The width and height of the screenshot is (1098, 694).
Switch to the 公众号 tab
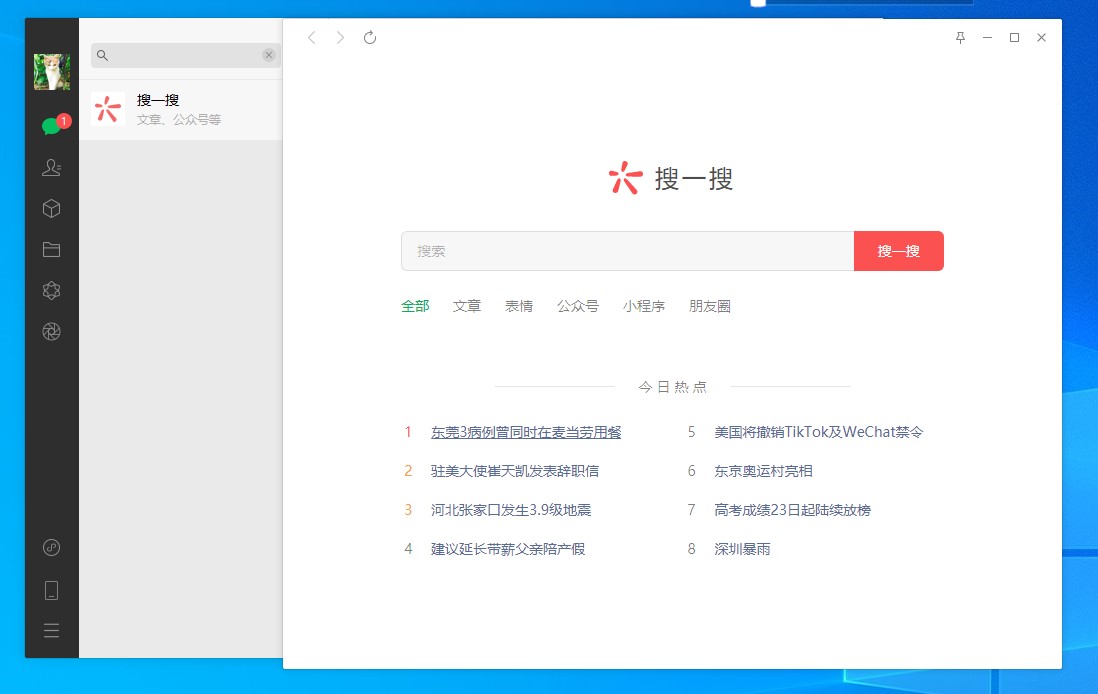click(578, 306)
